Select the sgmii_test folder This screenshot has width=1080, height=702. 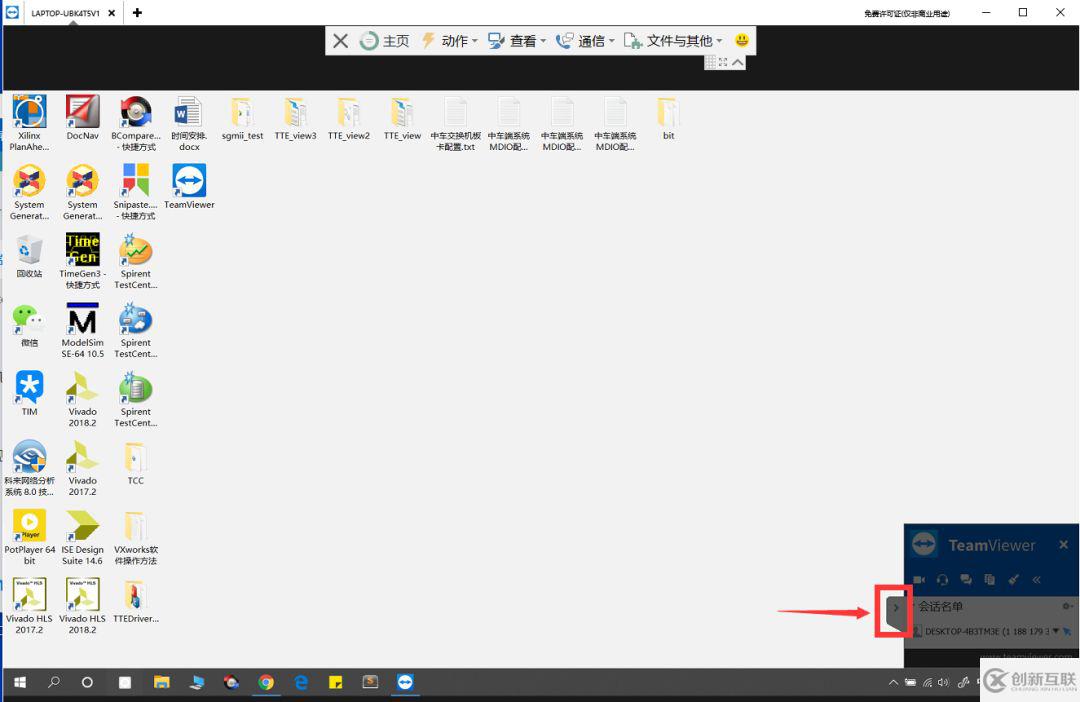[x=242, y=117]
